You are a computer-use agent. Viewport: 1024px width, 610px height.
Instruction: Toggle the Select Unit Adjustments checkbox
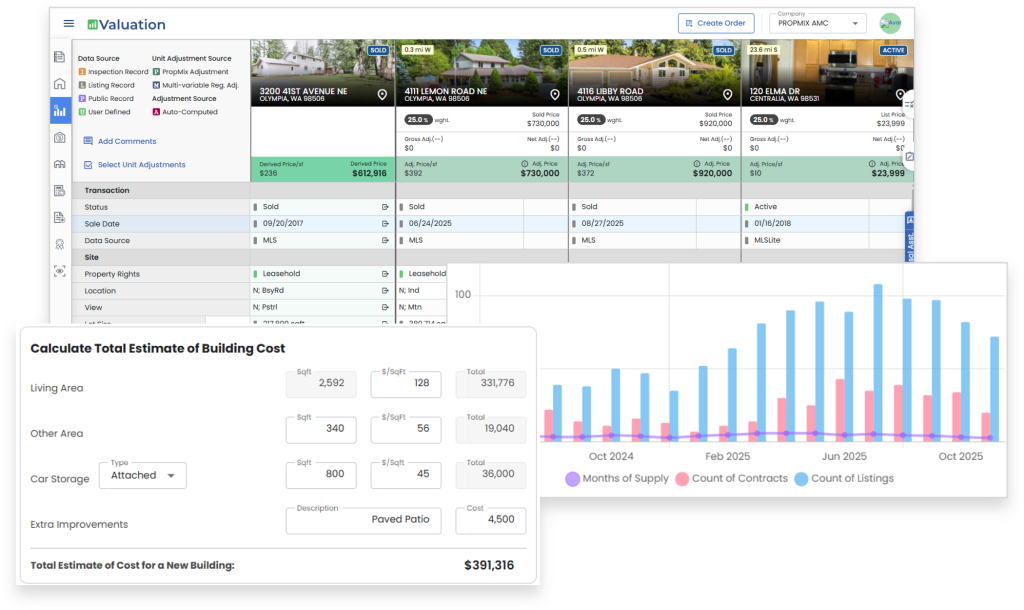pyautogui.click(x=88, y=165)
